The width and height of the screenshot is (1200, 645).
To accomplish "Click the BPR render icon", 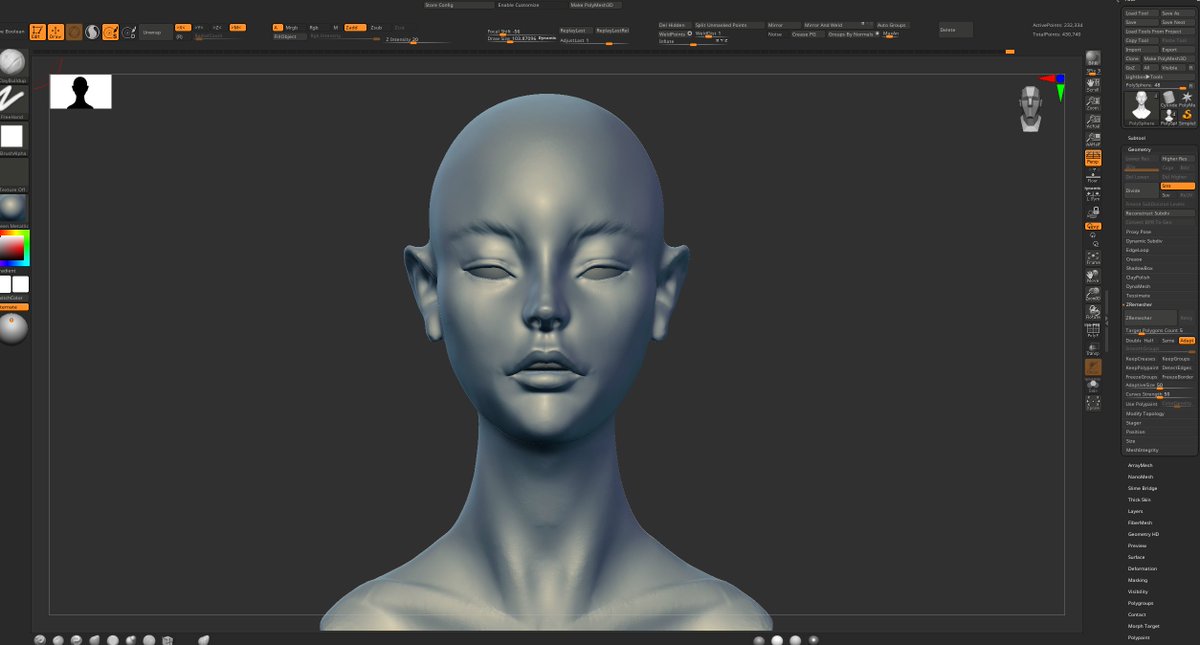I will click(1093, 60).
